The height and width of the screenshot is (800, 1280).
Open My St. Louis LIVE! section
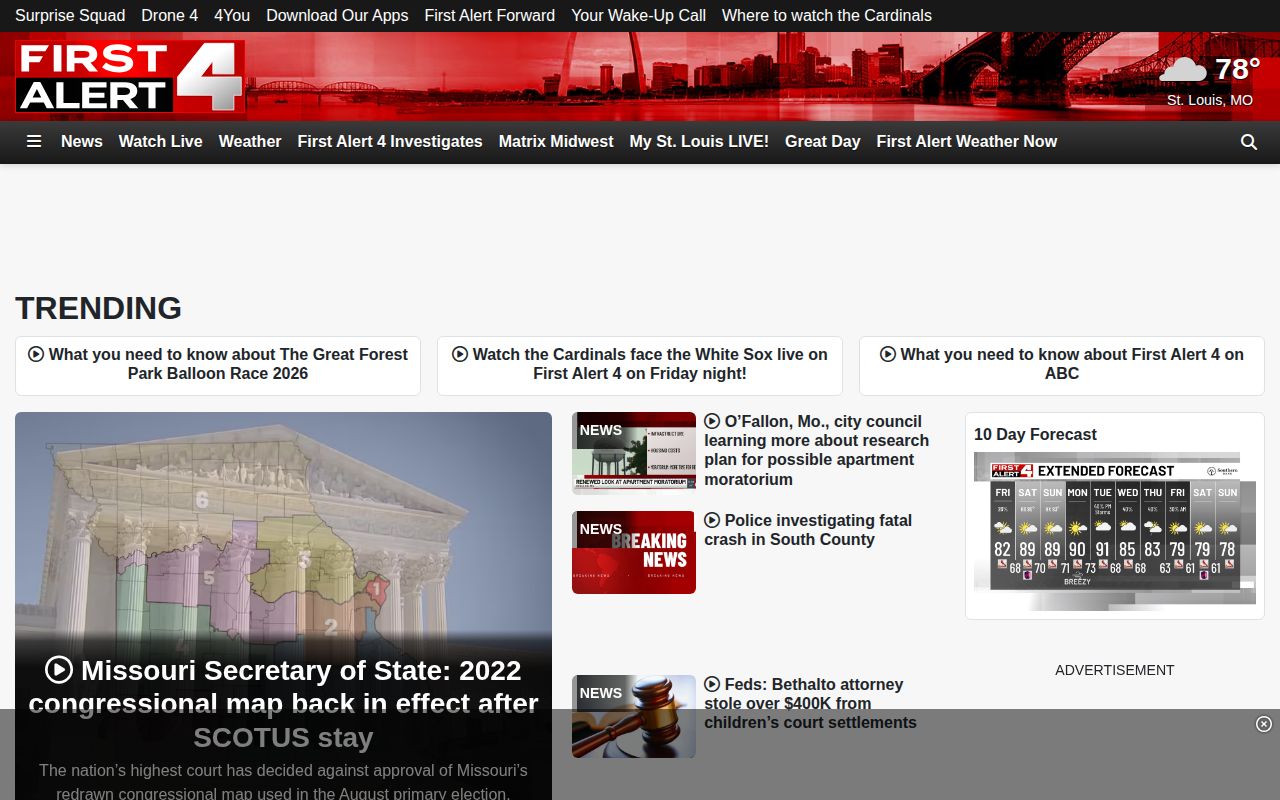[699, 141]
